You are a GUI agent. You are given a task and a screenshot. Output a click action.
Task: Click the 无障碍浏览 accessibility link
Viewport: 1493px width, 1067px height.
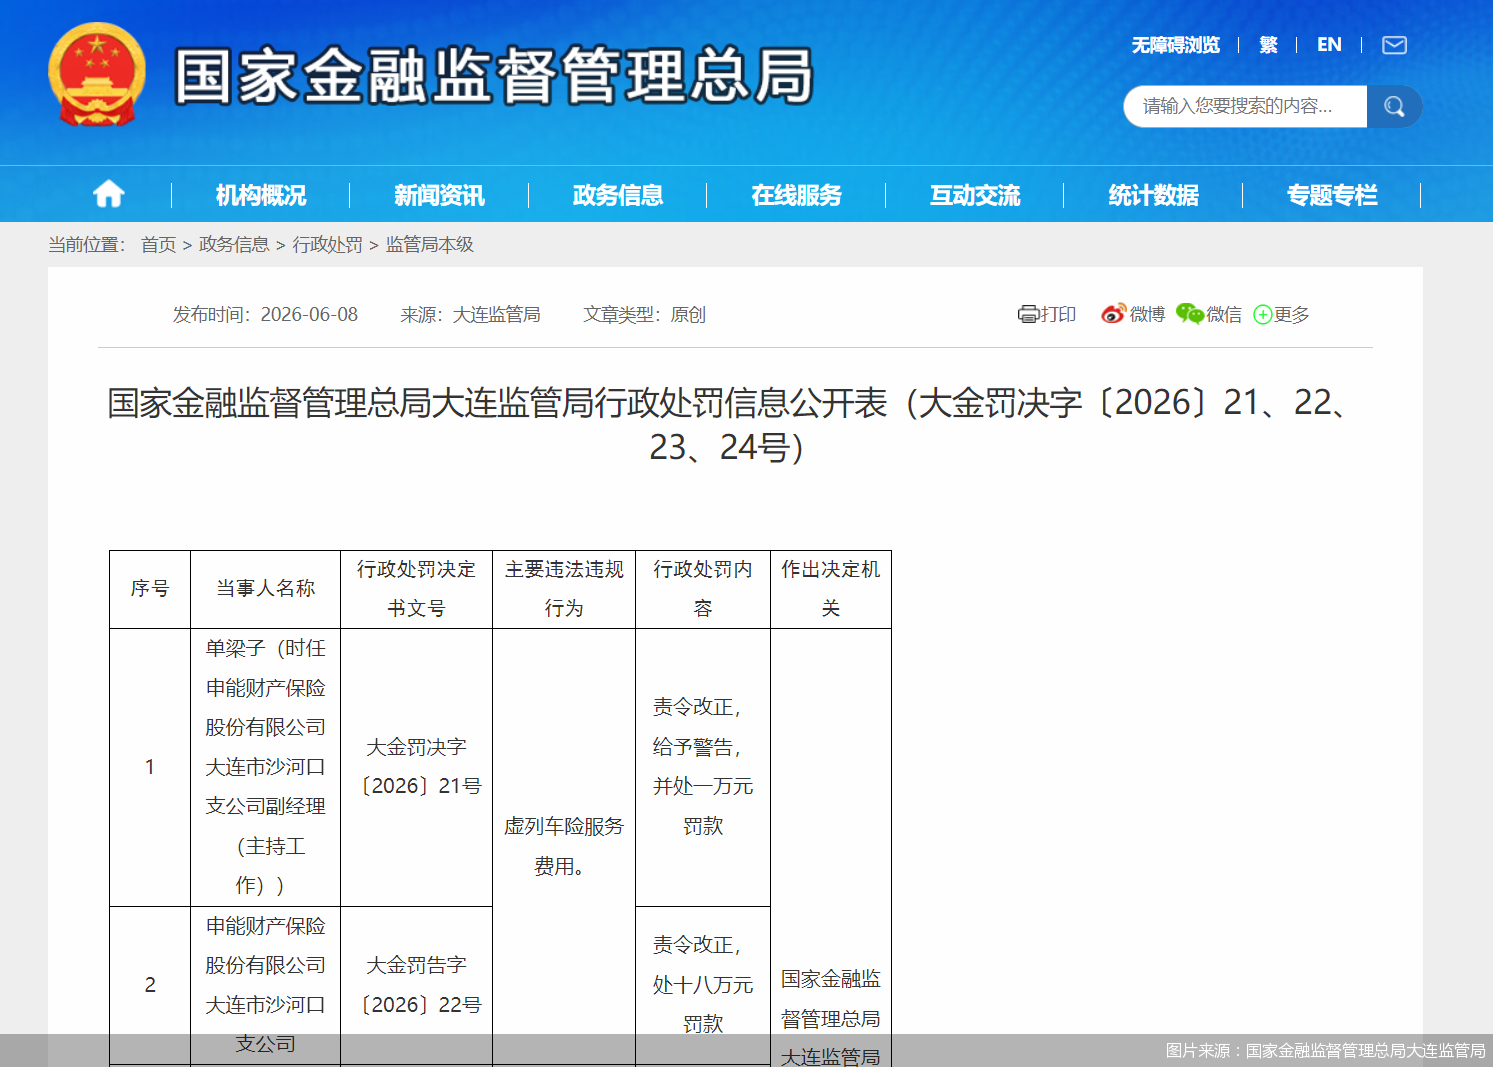click(x=1175, y=45)
